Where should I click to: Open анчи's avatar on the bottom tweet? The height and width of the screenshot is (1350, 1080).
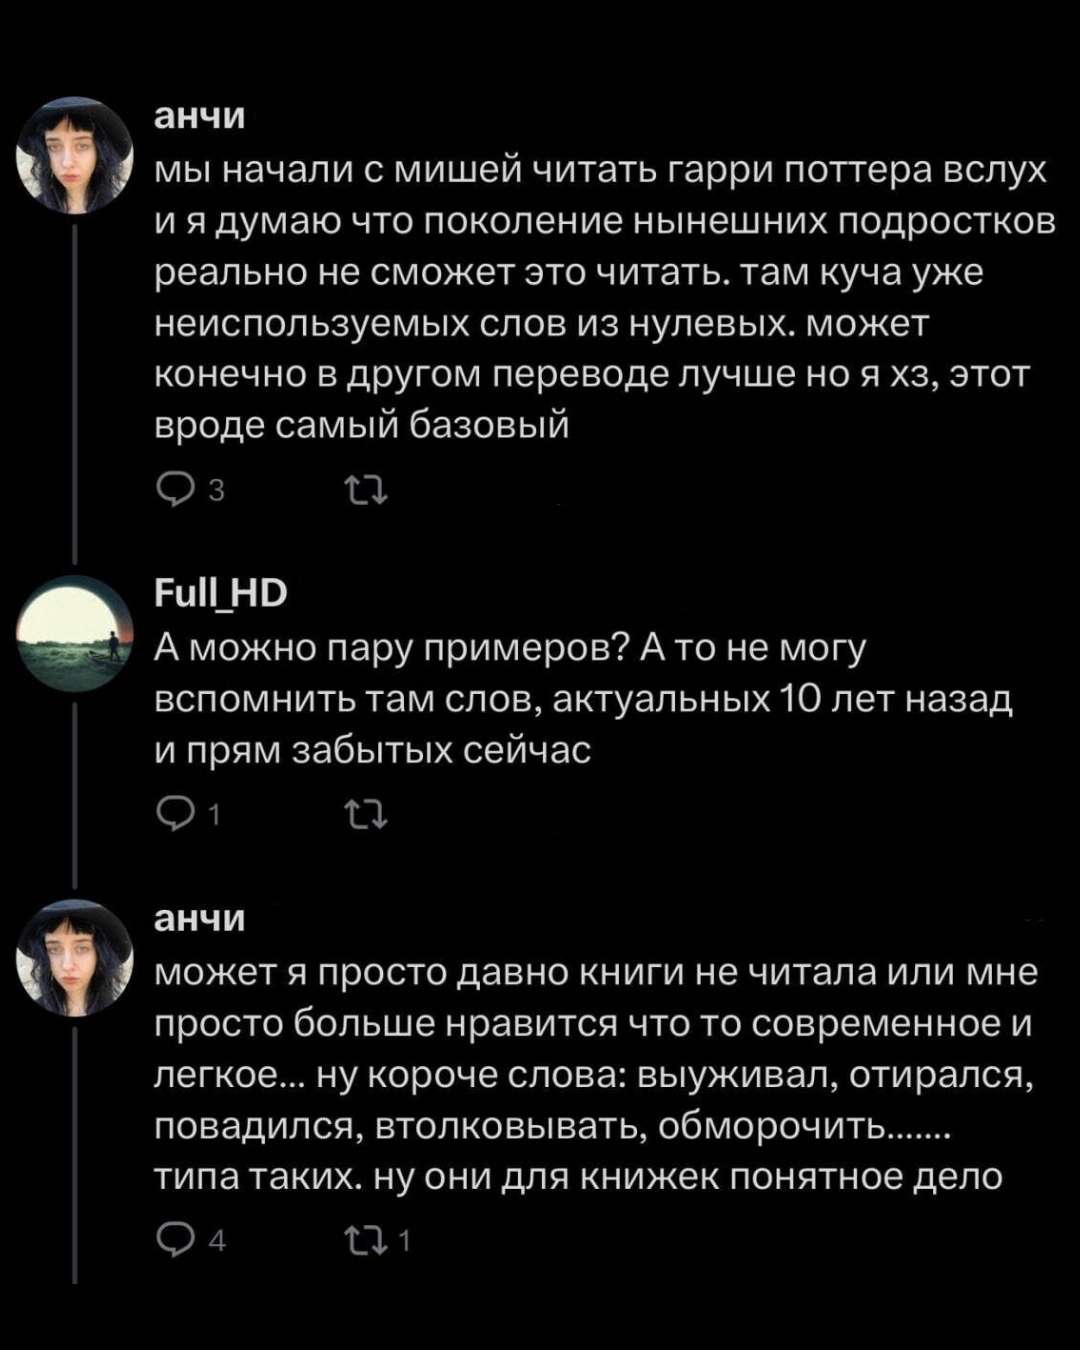point(75,958)
